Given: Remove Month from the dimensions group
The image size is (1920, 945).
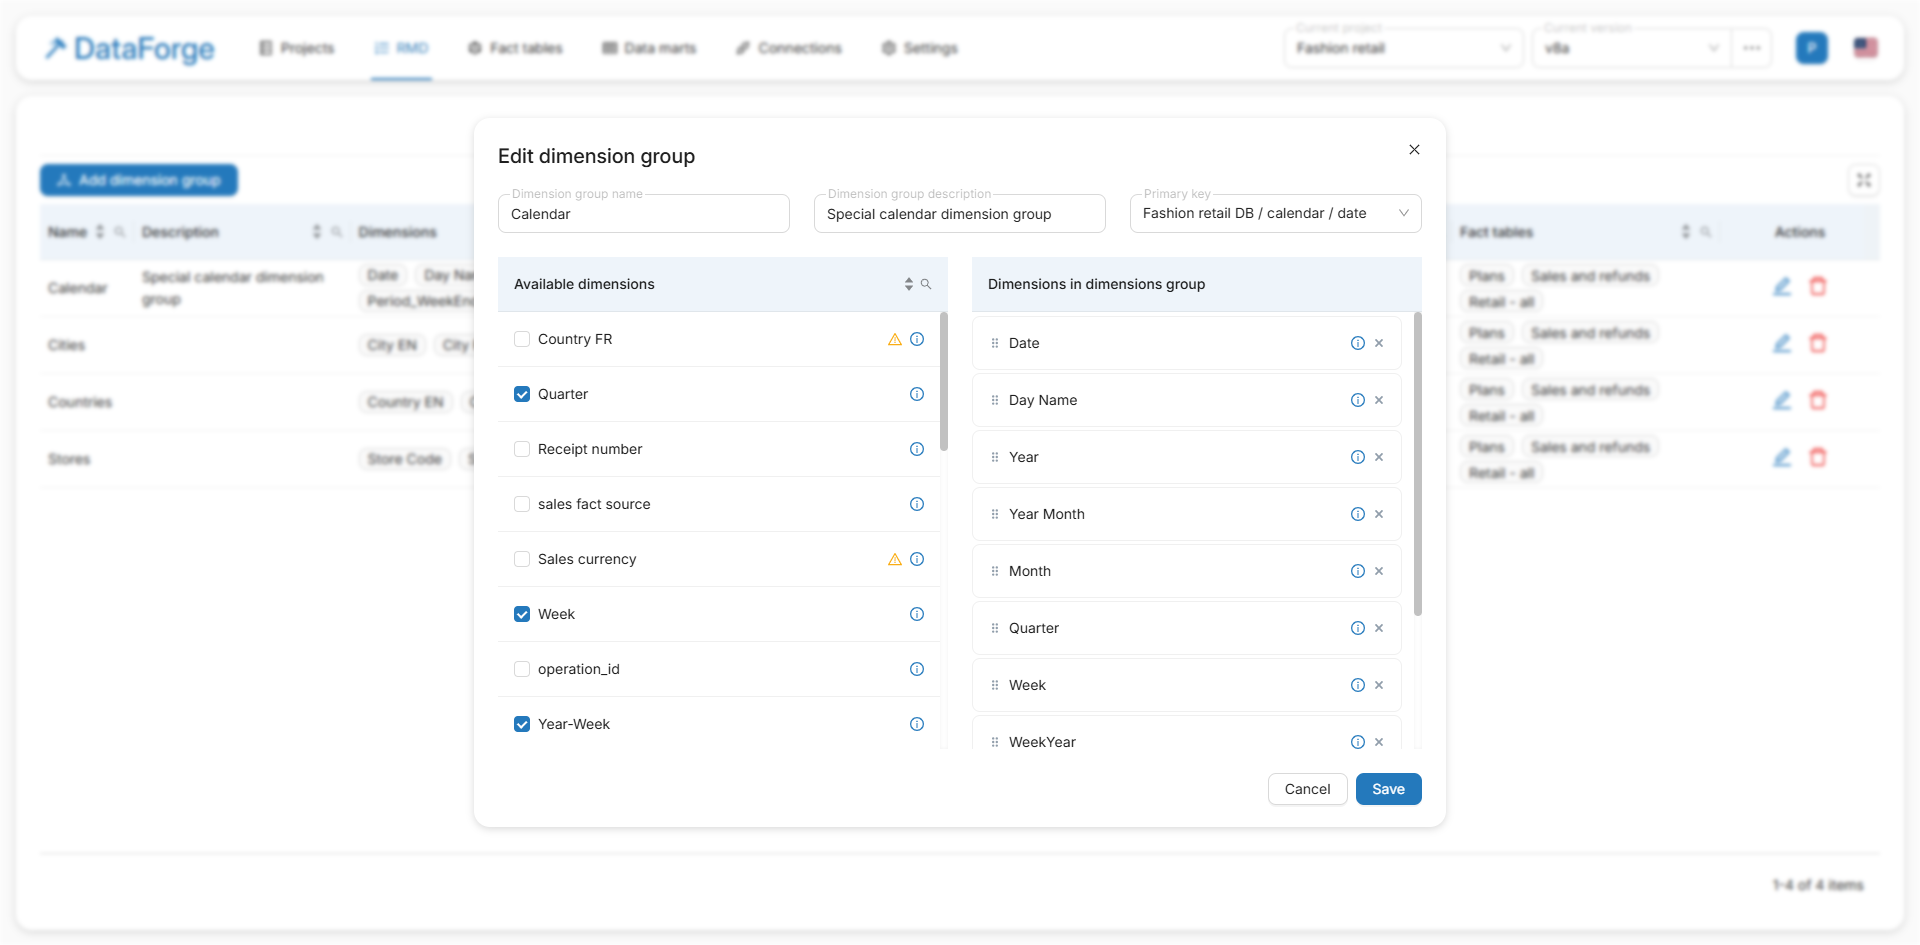Looking at the screenshot, I should pyautogui.click(x=1378, y=571).
